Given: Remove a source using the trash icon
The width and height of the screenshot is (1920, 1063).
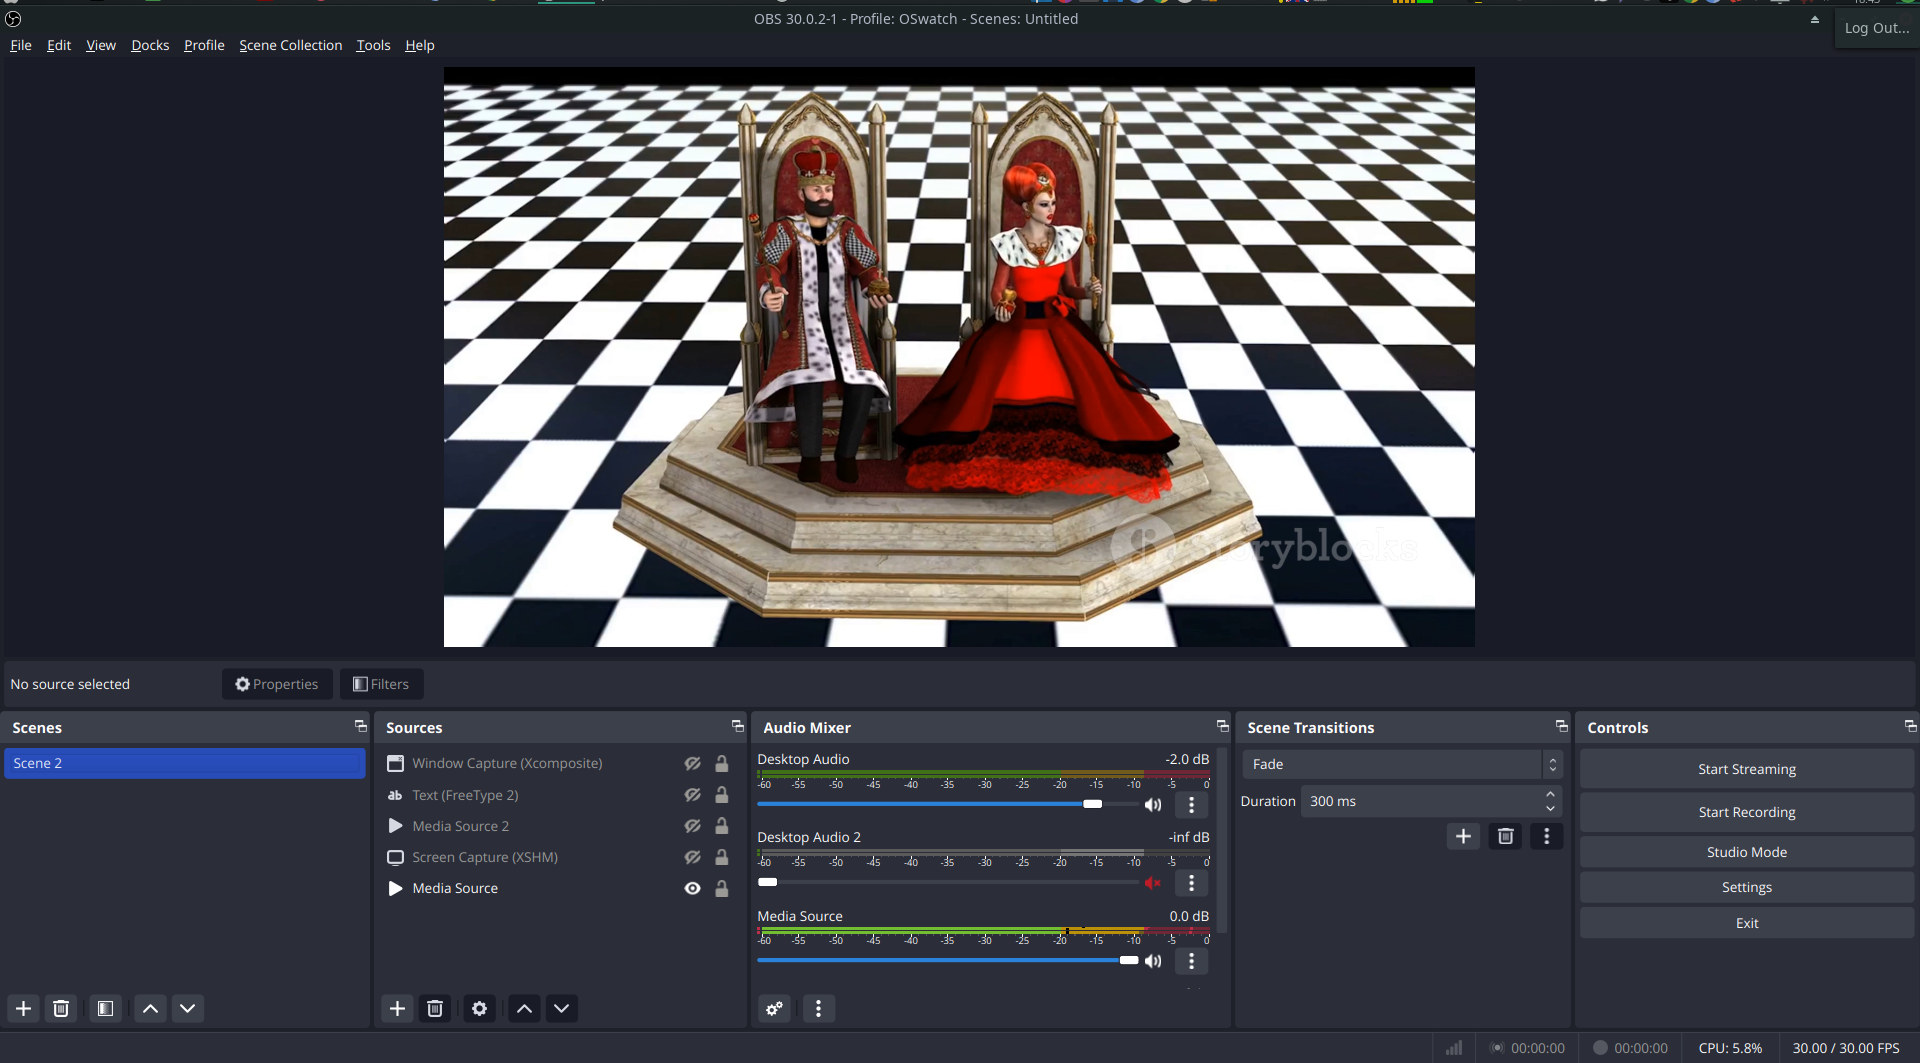Looking at the screenshot, I should click(435, 1008).
